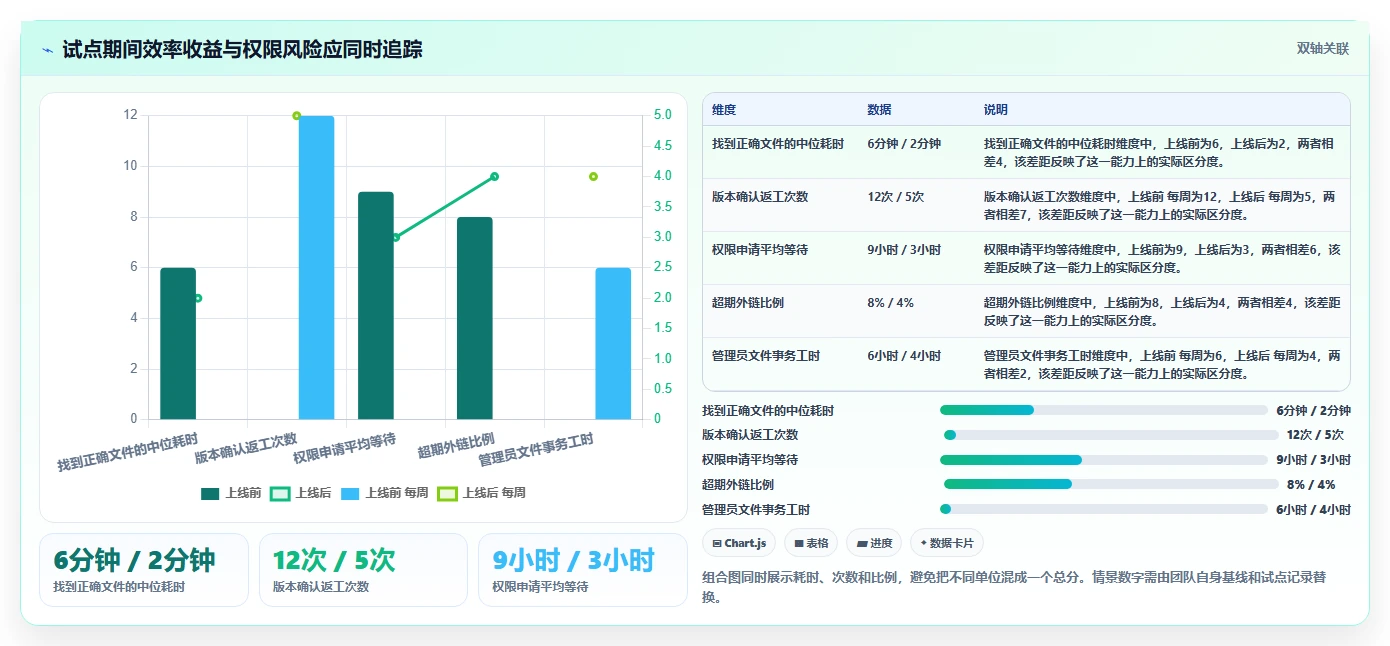This screenshot has height=646, width=1390.
Task: Open the 9小时 / 3小时 data card
Action: [x=583, y=570]
